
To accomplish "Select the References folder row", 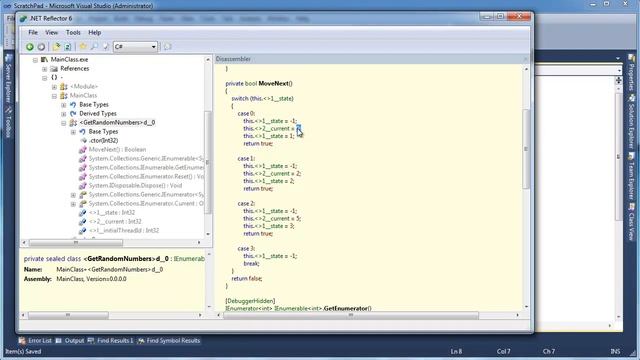I will point(75,69).
